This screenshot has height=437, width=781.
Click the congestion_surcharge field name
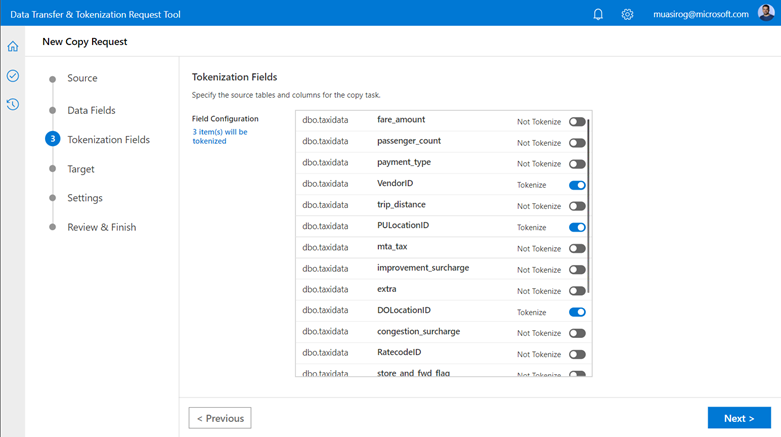point(418,331)
